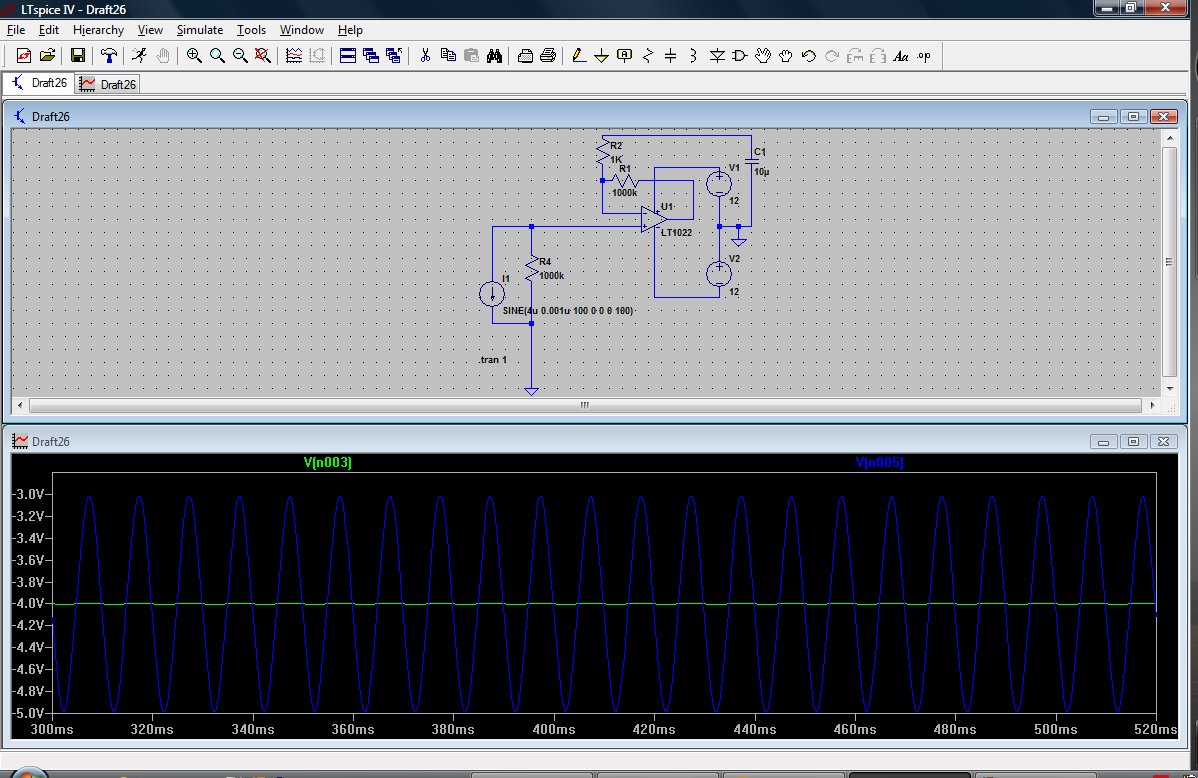The height and width of the screenshot is (778, 1198).
Task: Select the Draw Wire pencil tool
Action: coord(578,56)
